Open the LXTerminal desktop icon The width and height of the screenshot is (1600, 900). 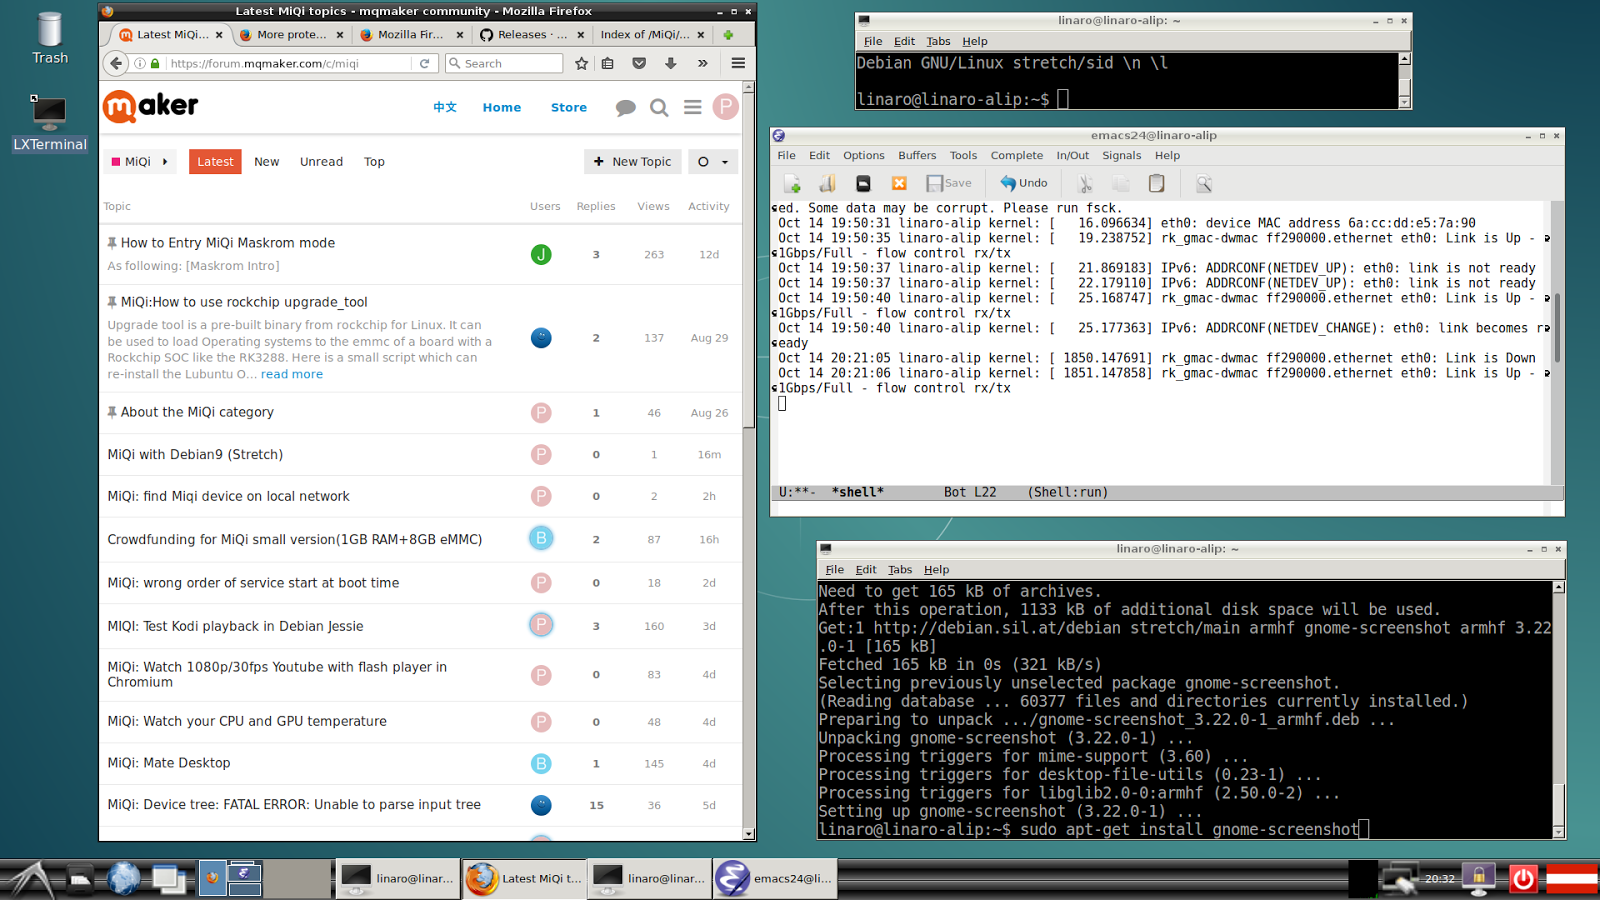(50, 123)
